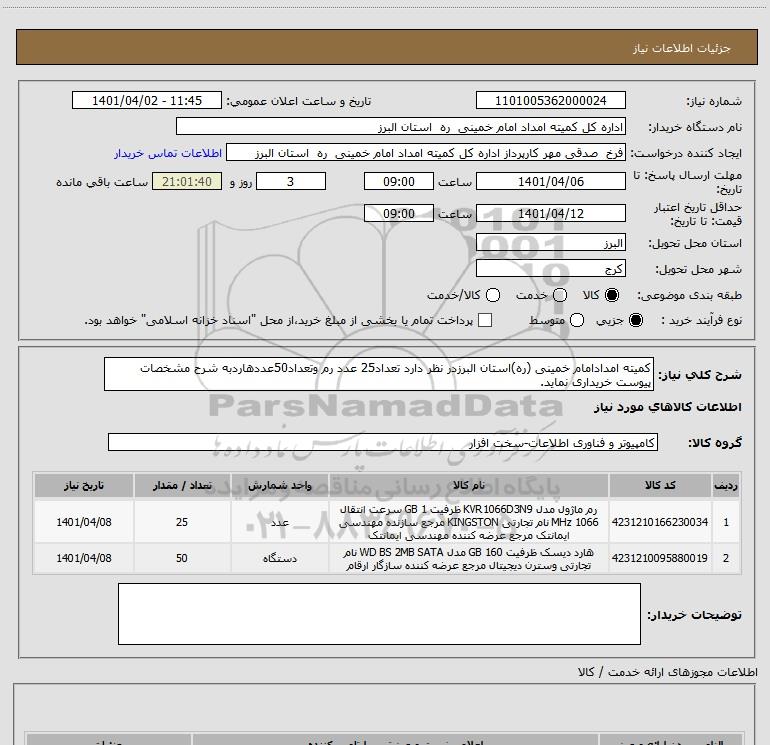Image resolution: width=770 pixels, height=745 pixels.
Task: Click the کد کالا column header
Action: 660,485
